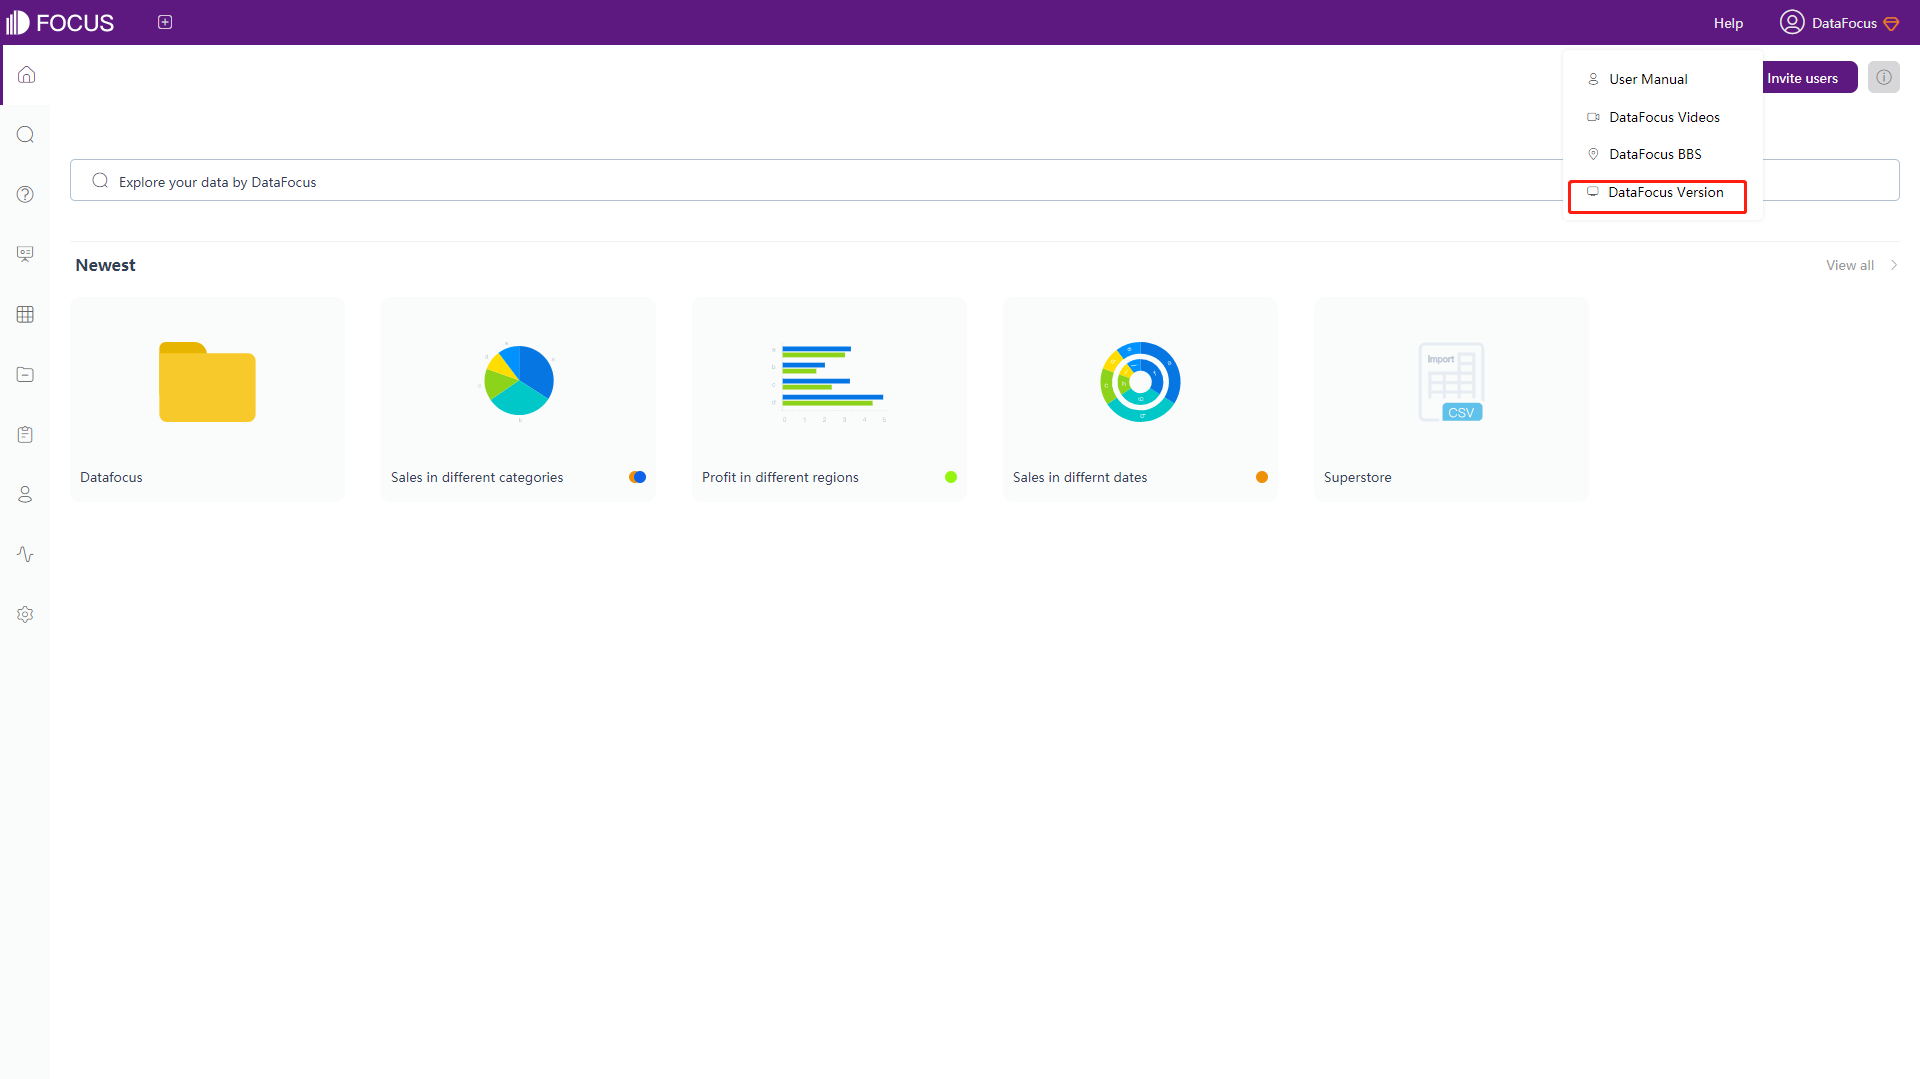Open the Help menu in the top bar
This screenshot has height=1079, width=1920.
pyautogui.click(x=1728, y=23)
